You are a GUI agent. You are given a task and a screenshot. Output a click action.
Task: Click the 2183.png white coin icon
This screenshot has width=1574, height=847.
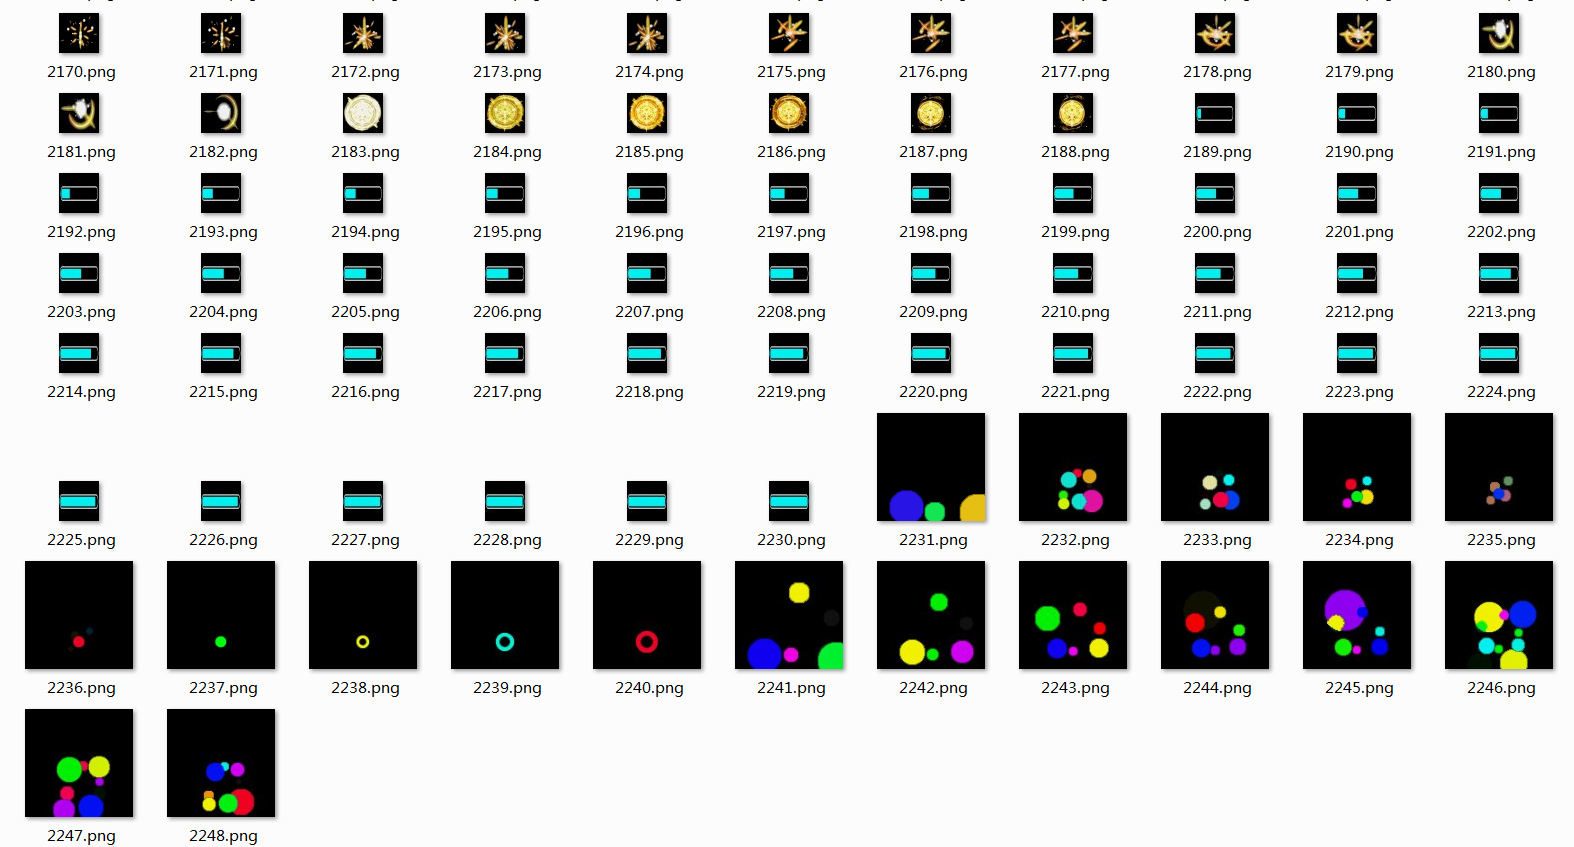click(x=363, y=114)
